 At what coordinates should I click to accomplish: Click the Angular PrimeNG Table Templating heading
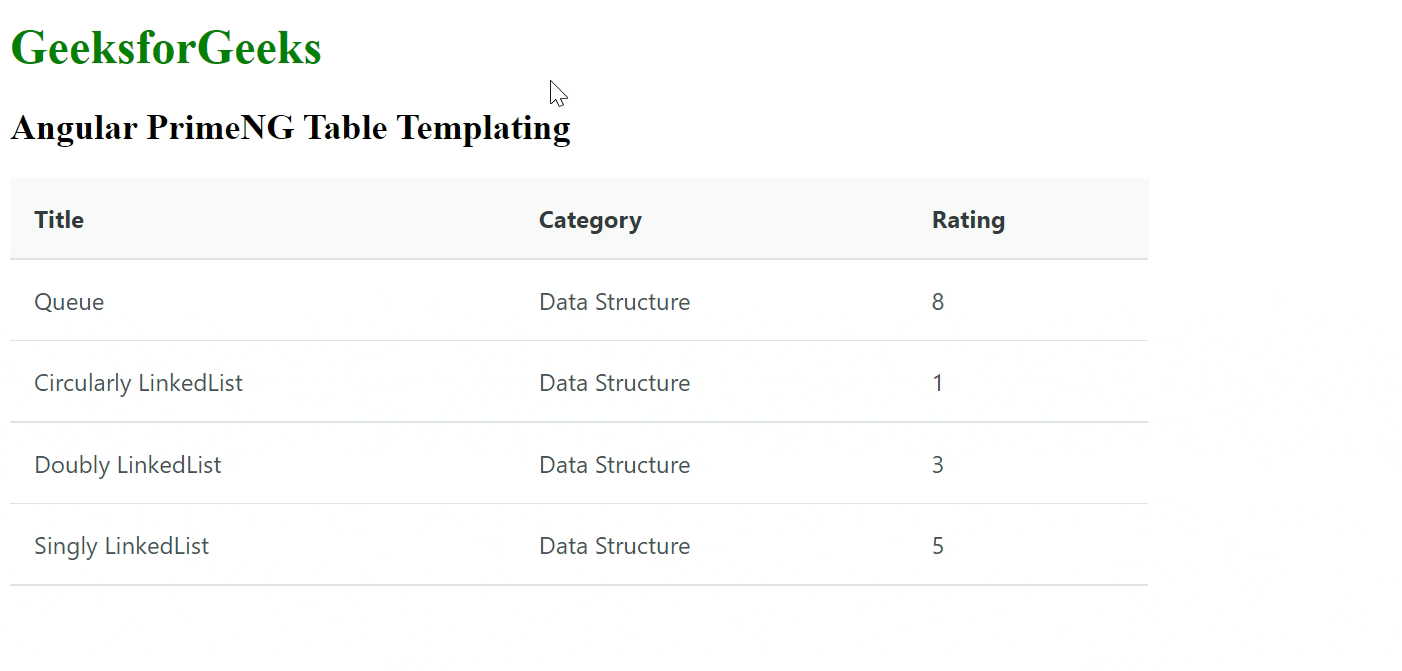click(x=290, y=128)
